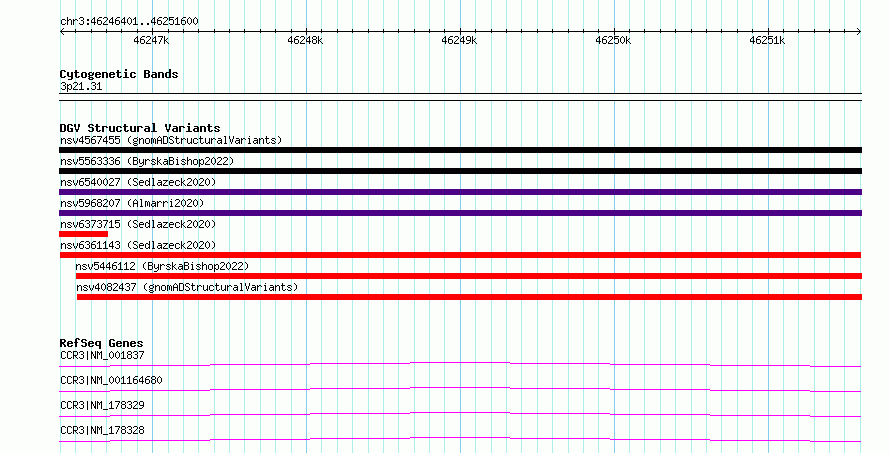Image resolution: width=890 pixels, height=453 pixels.
Task: Click the nsv5968207 (Almarri2020) label
Action: [132, 203]
